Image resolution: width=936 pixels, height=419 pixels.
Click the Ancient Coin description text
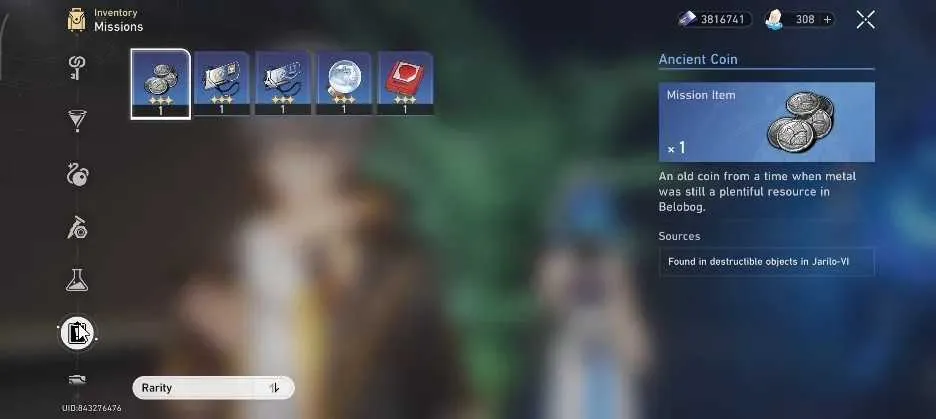click(x=757, y=192)
